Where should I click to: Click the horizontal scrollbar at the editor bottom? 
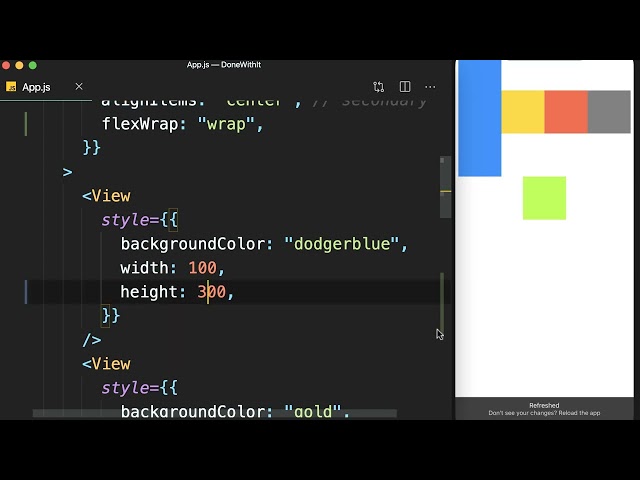[x=215, y=413]
